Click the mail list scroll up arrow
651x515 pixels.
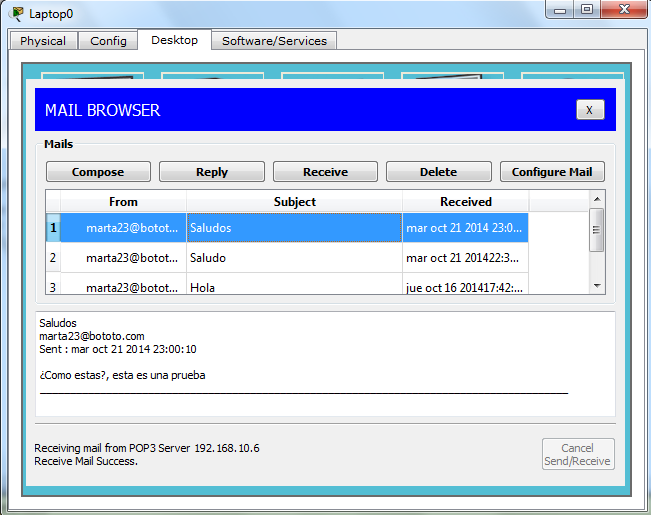coord(597,199)
